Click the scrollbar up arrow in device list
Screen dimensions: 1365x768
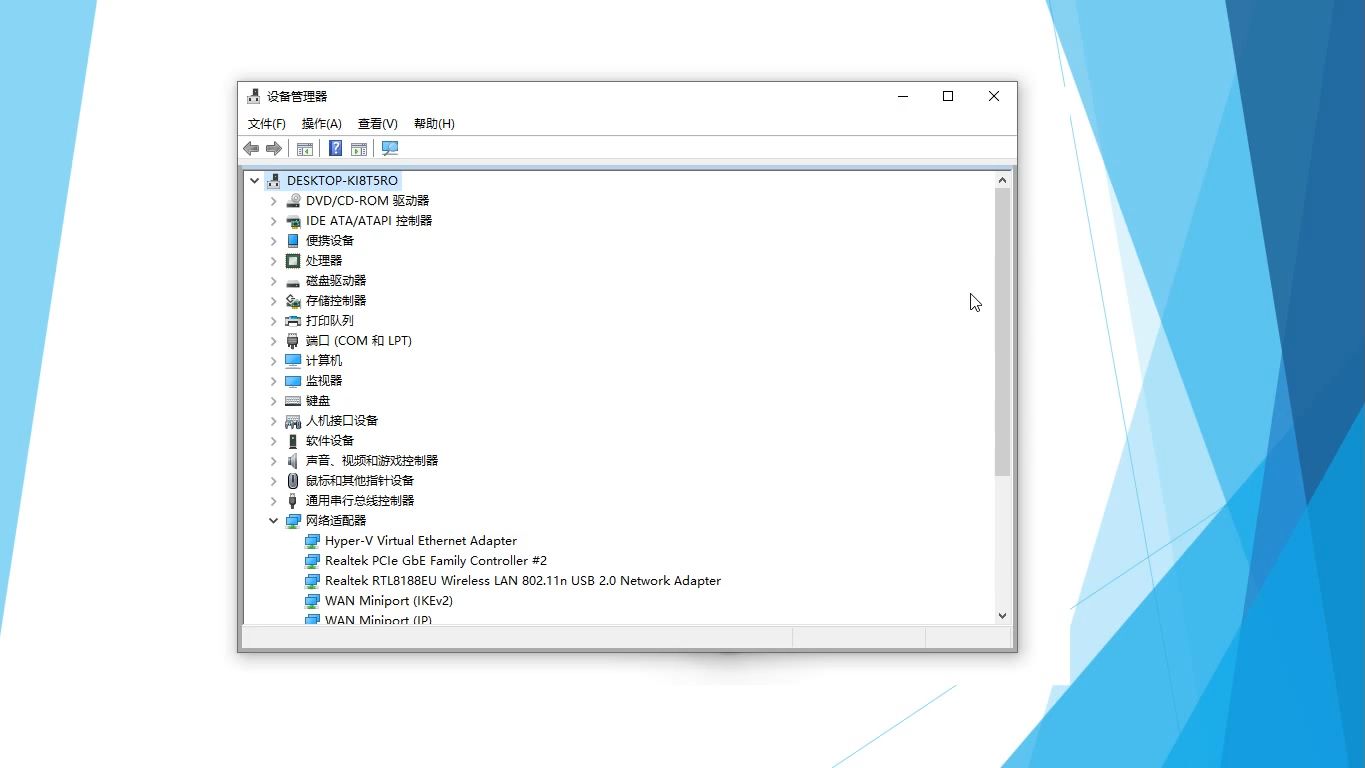coord(1002,180)
